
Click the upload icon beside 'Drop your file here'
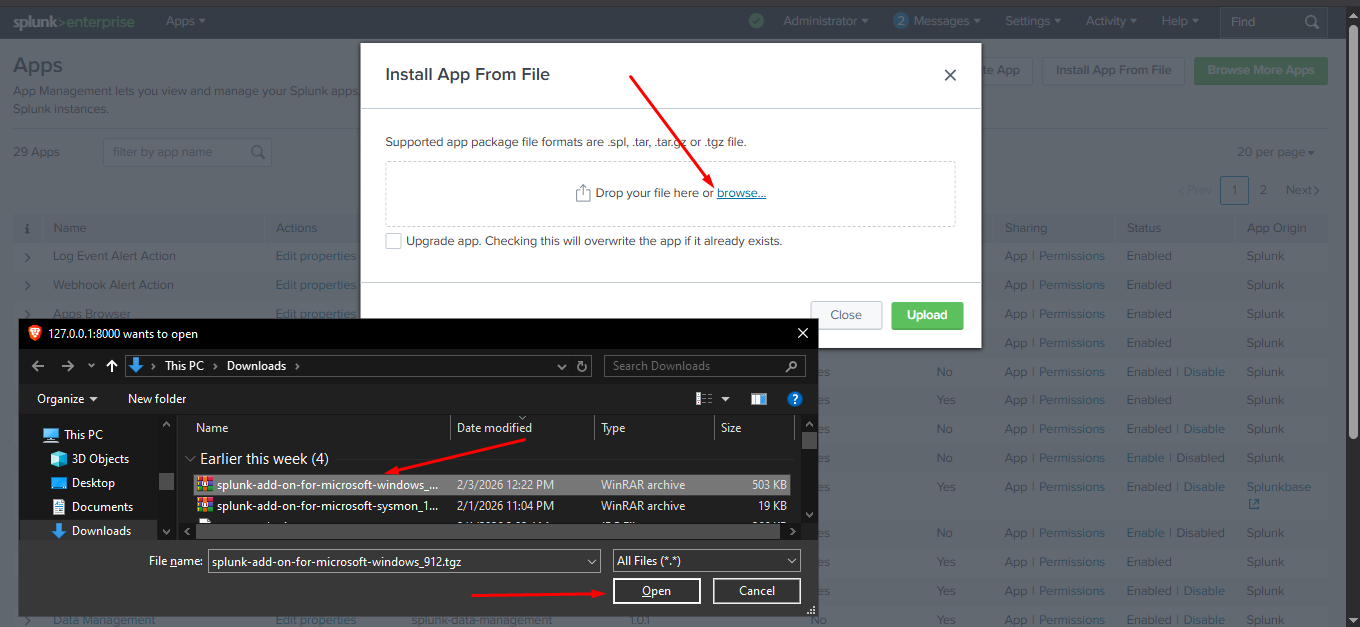click(x=583, y=193)
